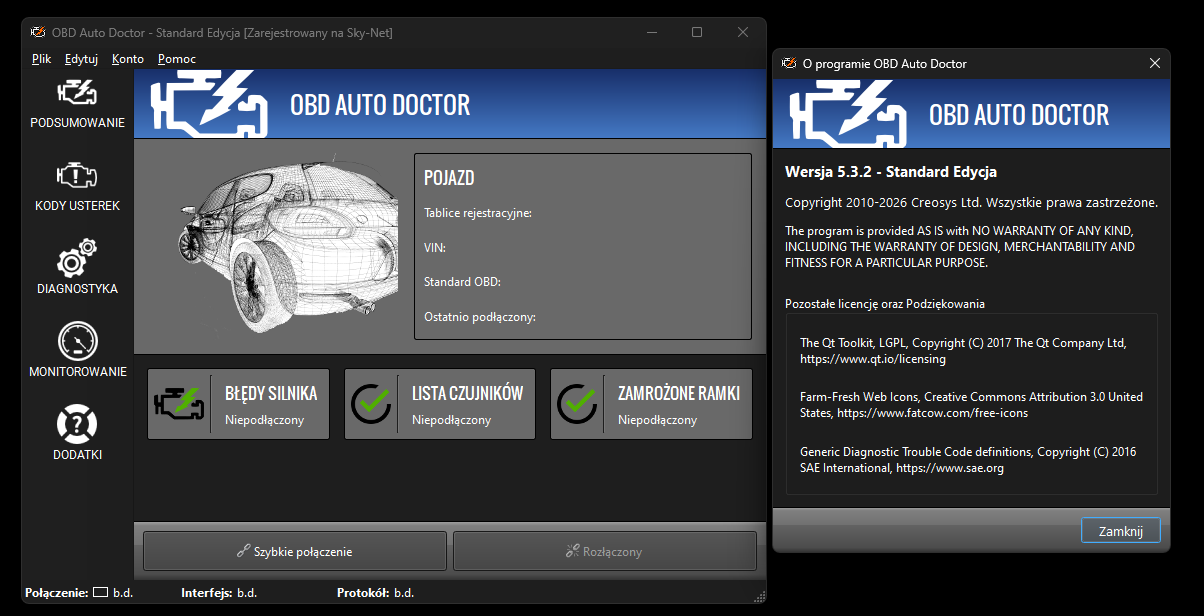Click the Rozłączony button

[605, 551]
